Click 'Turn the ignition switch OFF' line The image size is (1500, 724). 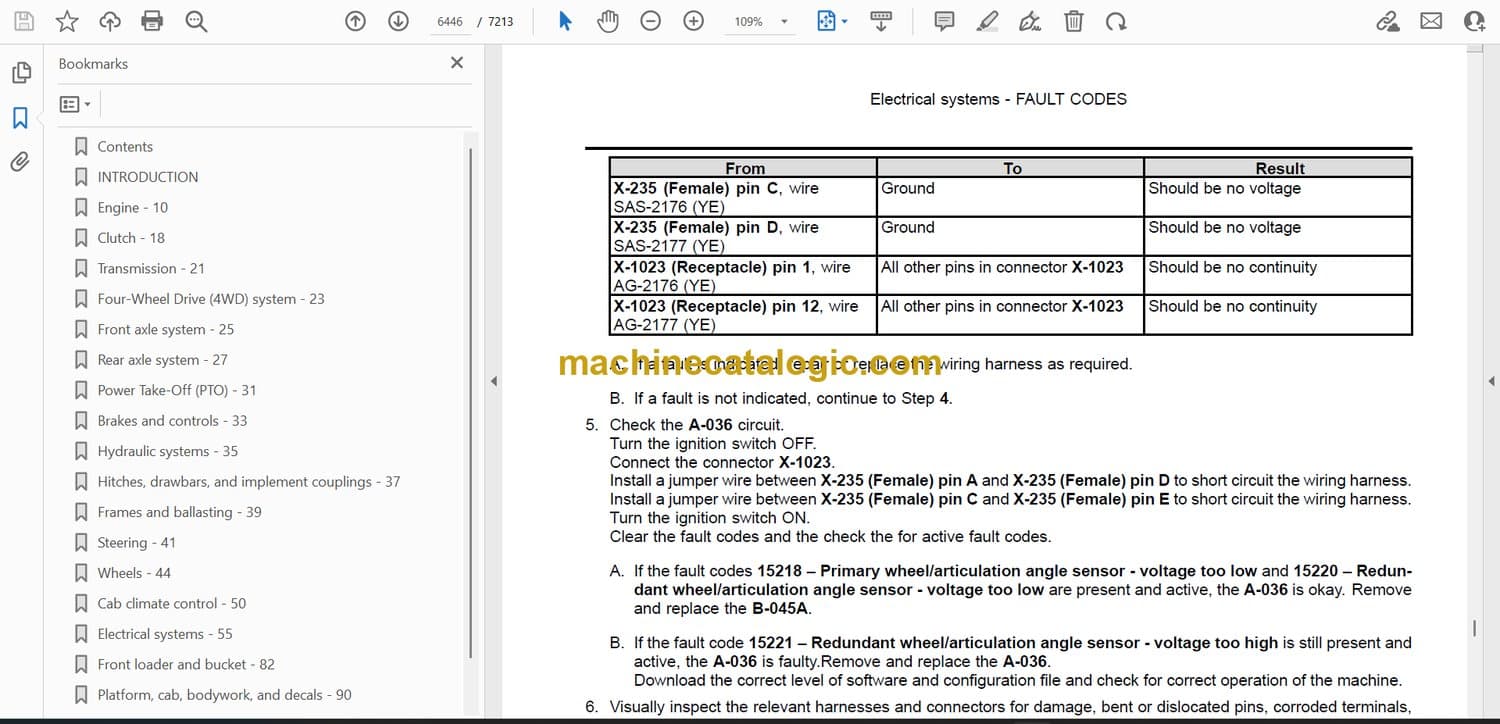pos(713,443)
